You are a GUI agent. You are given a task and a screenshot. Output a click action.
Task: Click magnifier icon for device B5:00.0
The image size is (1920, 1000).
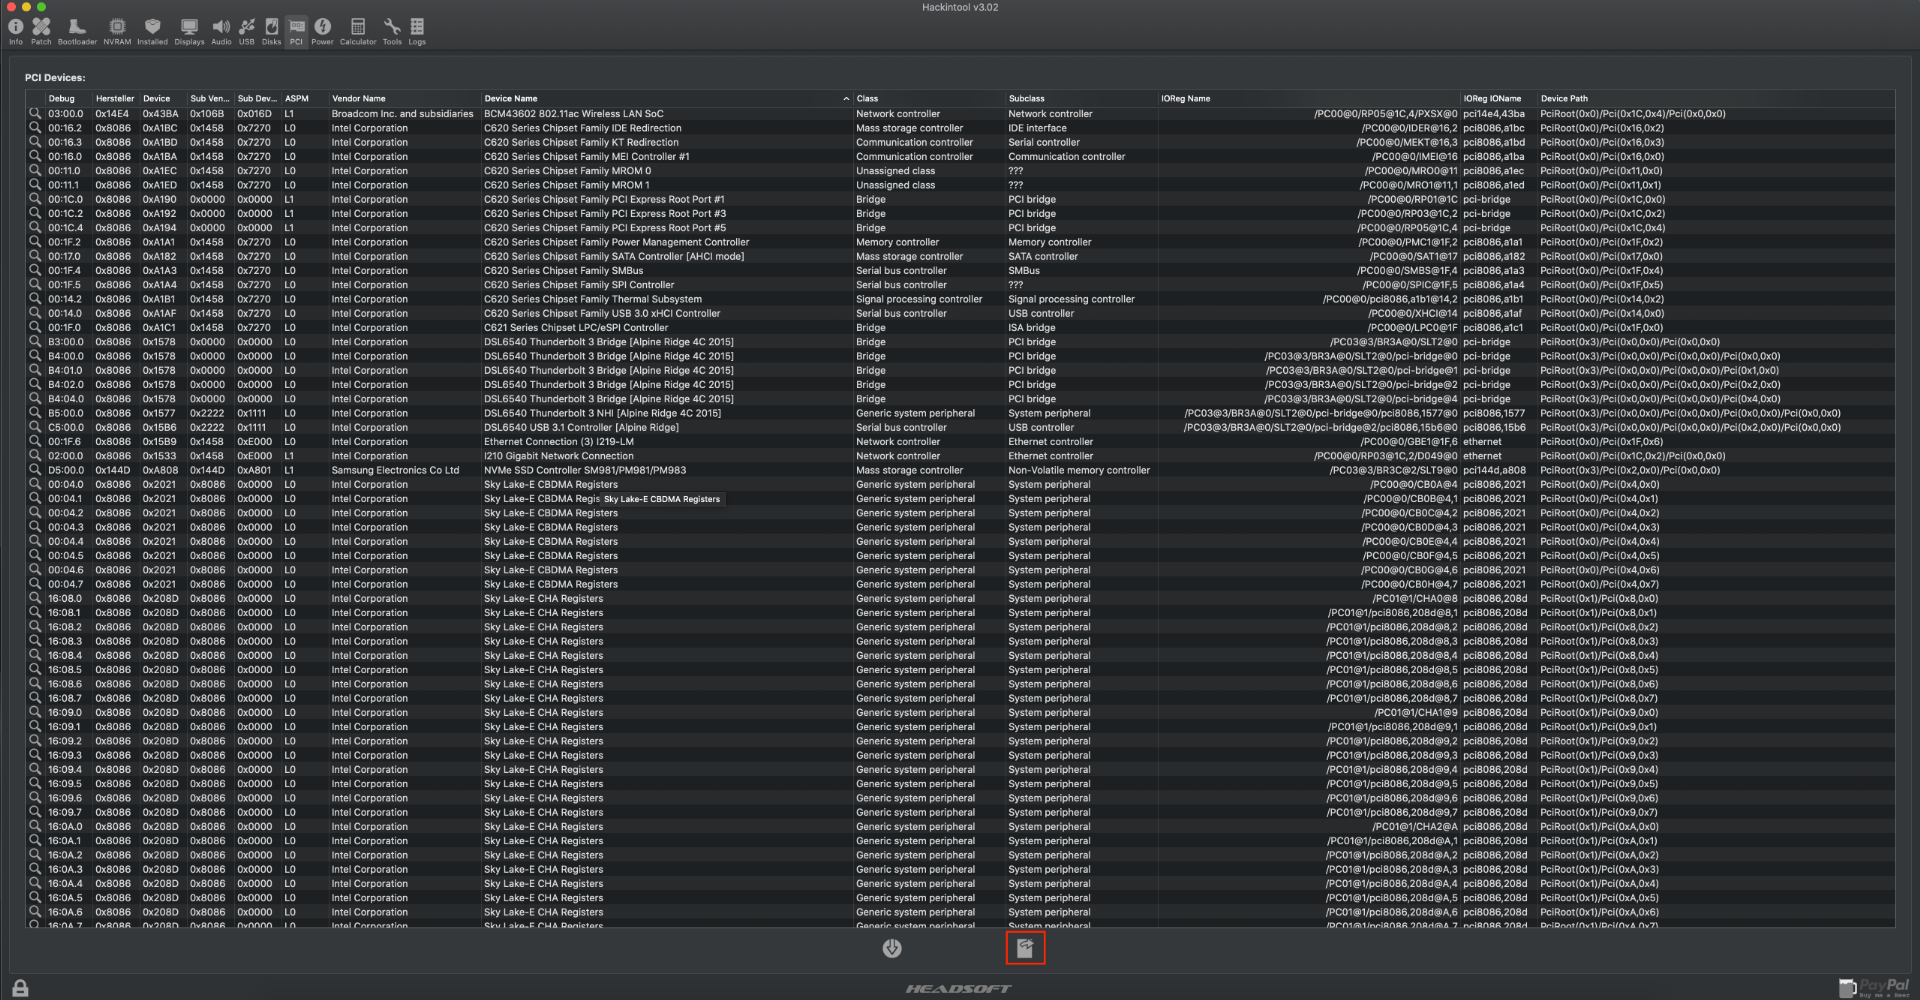[x=35, y=413]
